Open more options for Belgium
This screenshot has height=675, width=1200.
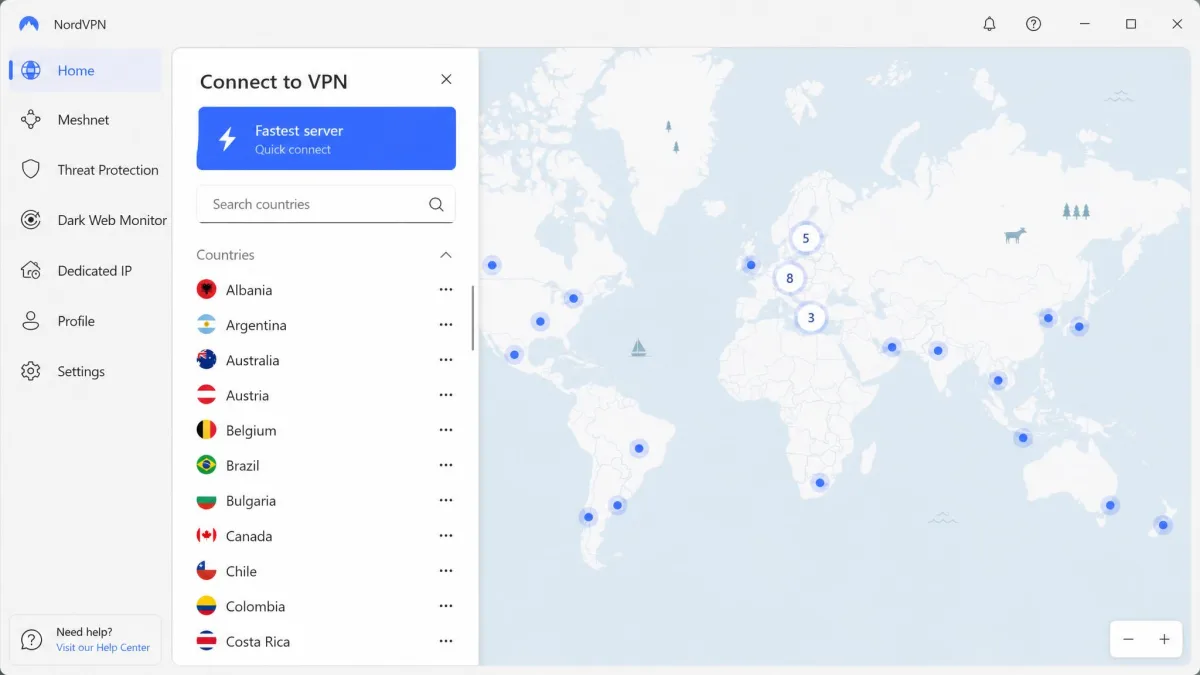[446, 430]
